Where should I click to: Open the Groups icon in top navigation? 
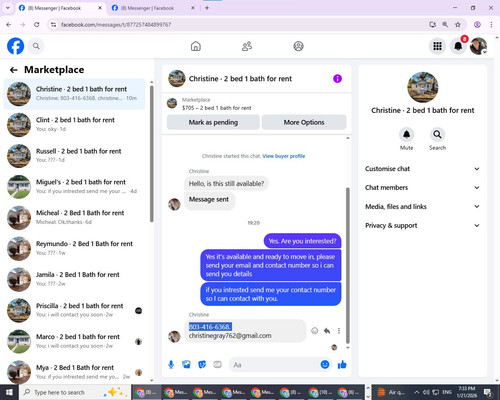pyautogui.click(x=298, y=46)
